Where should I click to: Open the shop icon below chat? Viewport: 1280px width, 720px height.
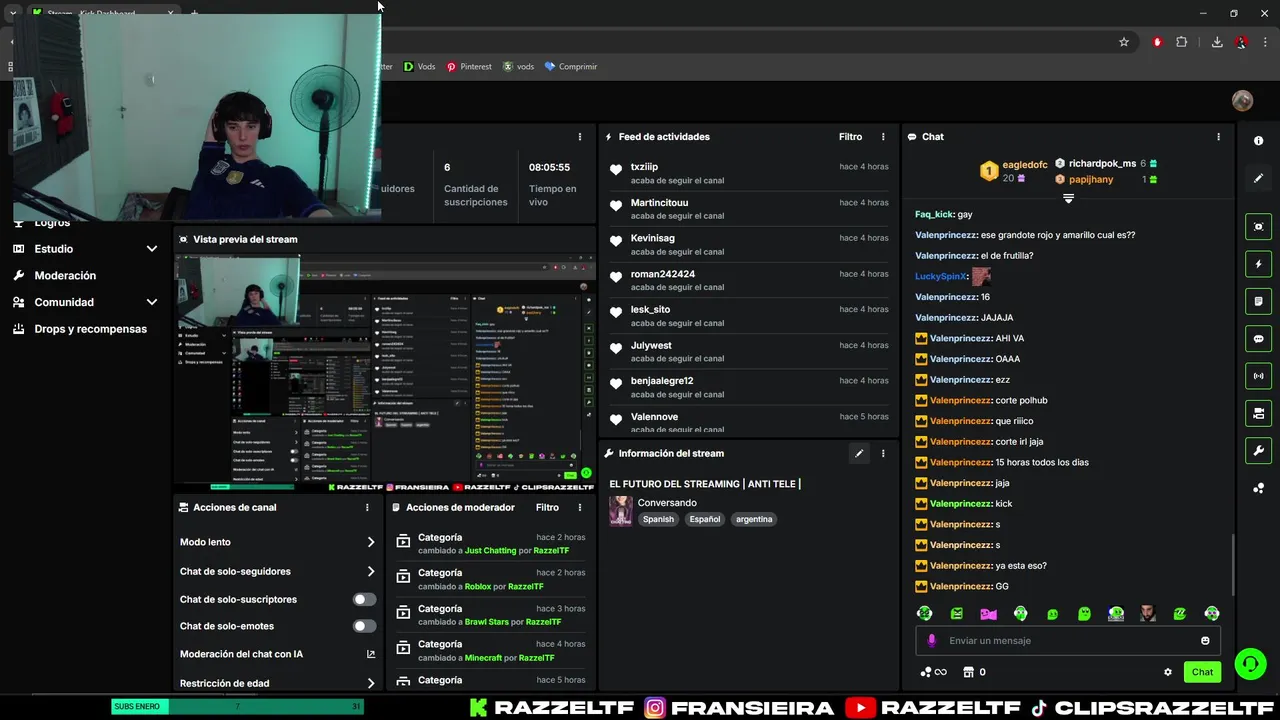[968, 672]
